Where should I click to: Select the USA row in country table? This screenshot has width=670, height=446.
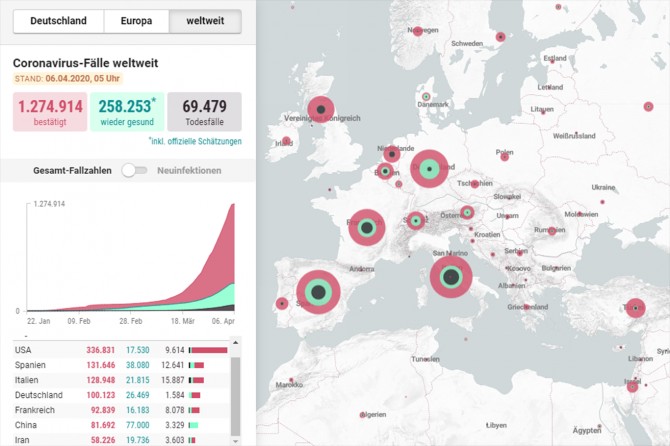pos(120,350)
